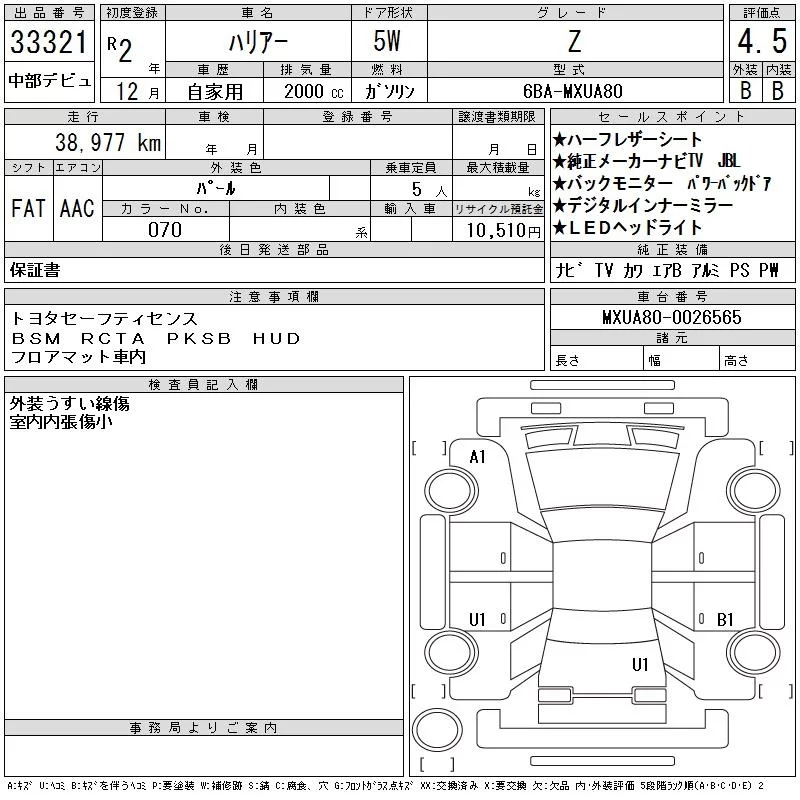Screen dimensions: 800x800
Task: Click the inspector note 室内内張傷小
Action: [61, 422]
